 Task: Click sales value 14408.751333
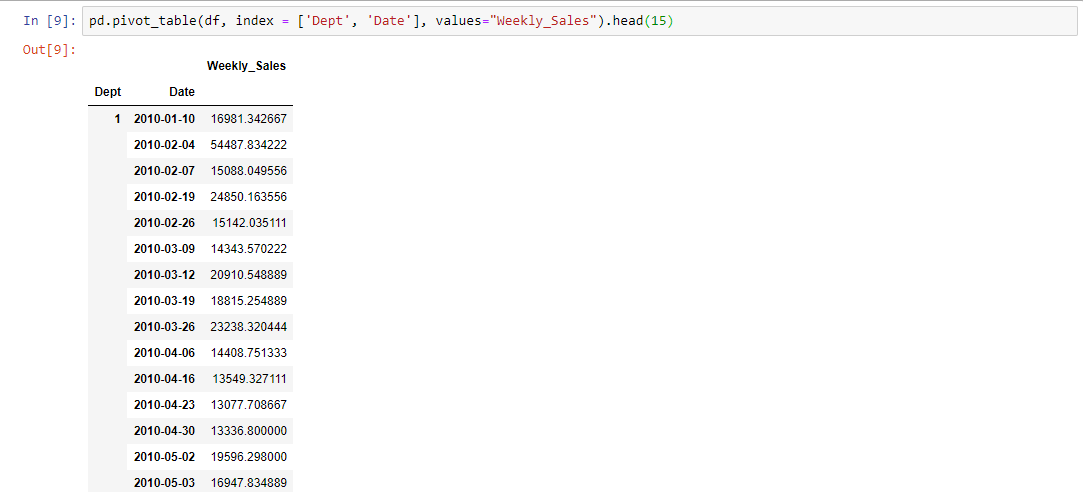(x=249, y=353)
